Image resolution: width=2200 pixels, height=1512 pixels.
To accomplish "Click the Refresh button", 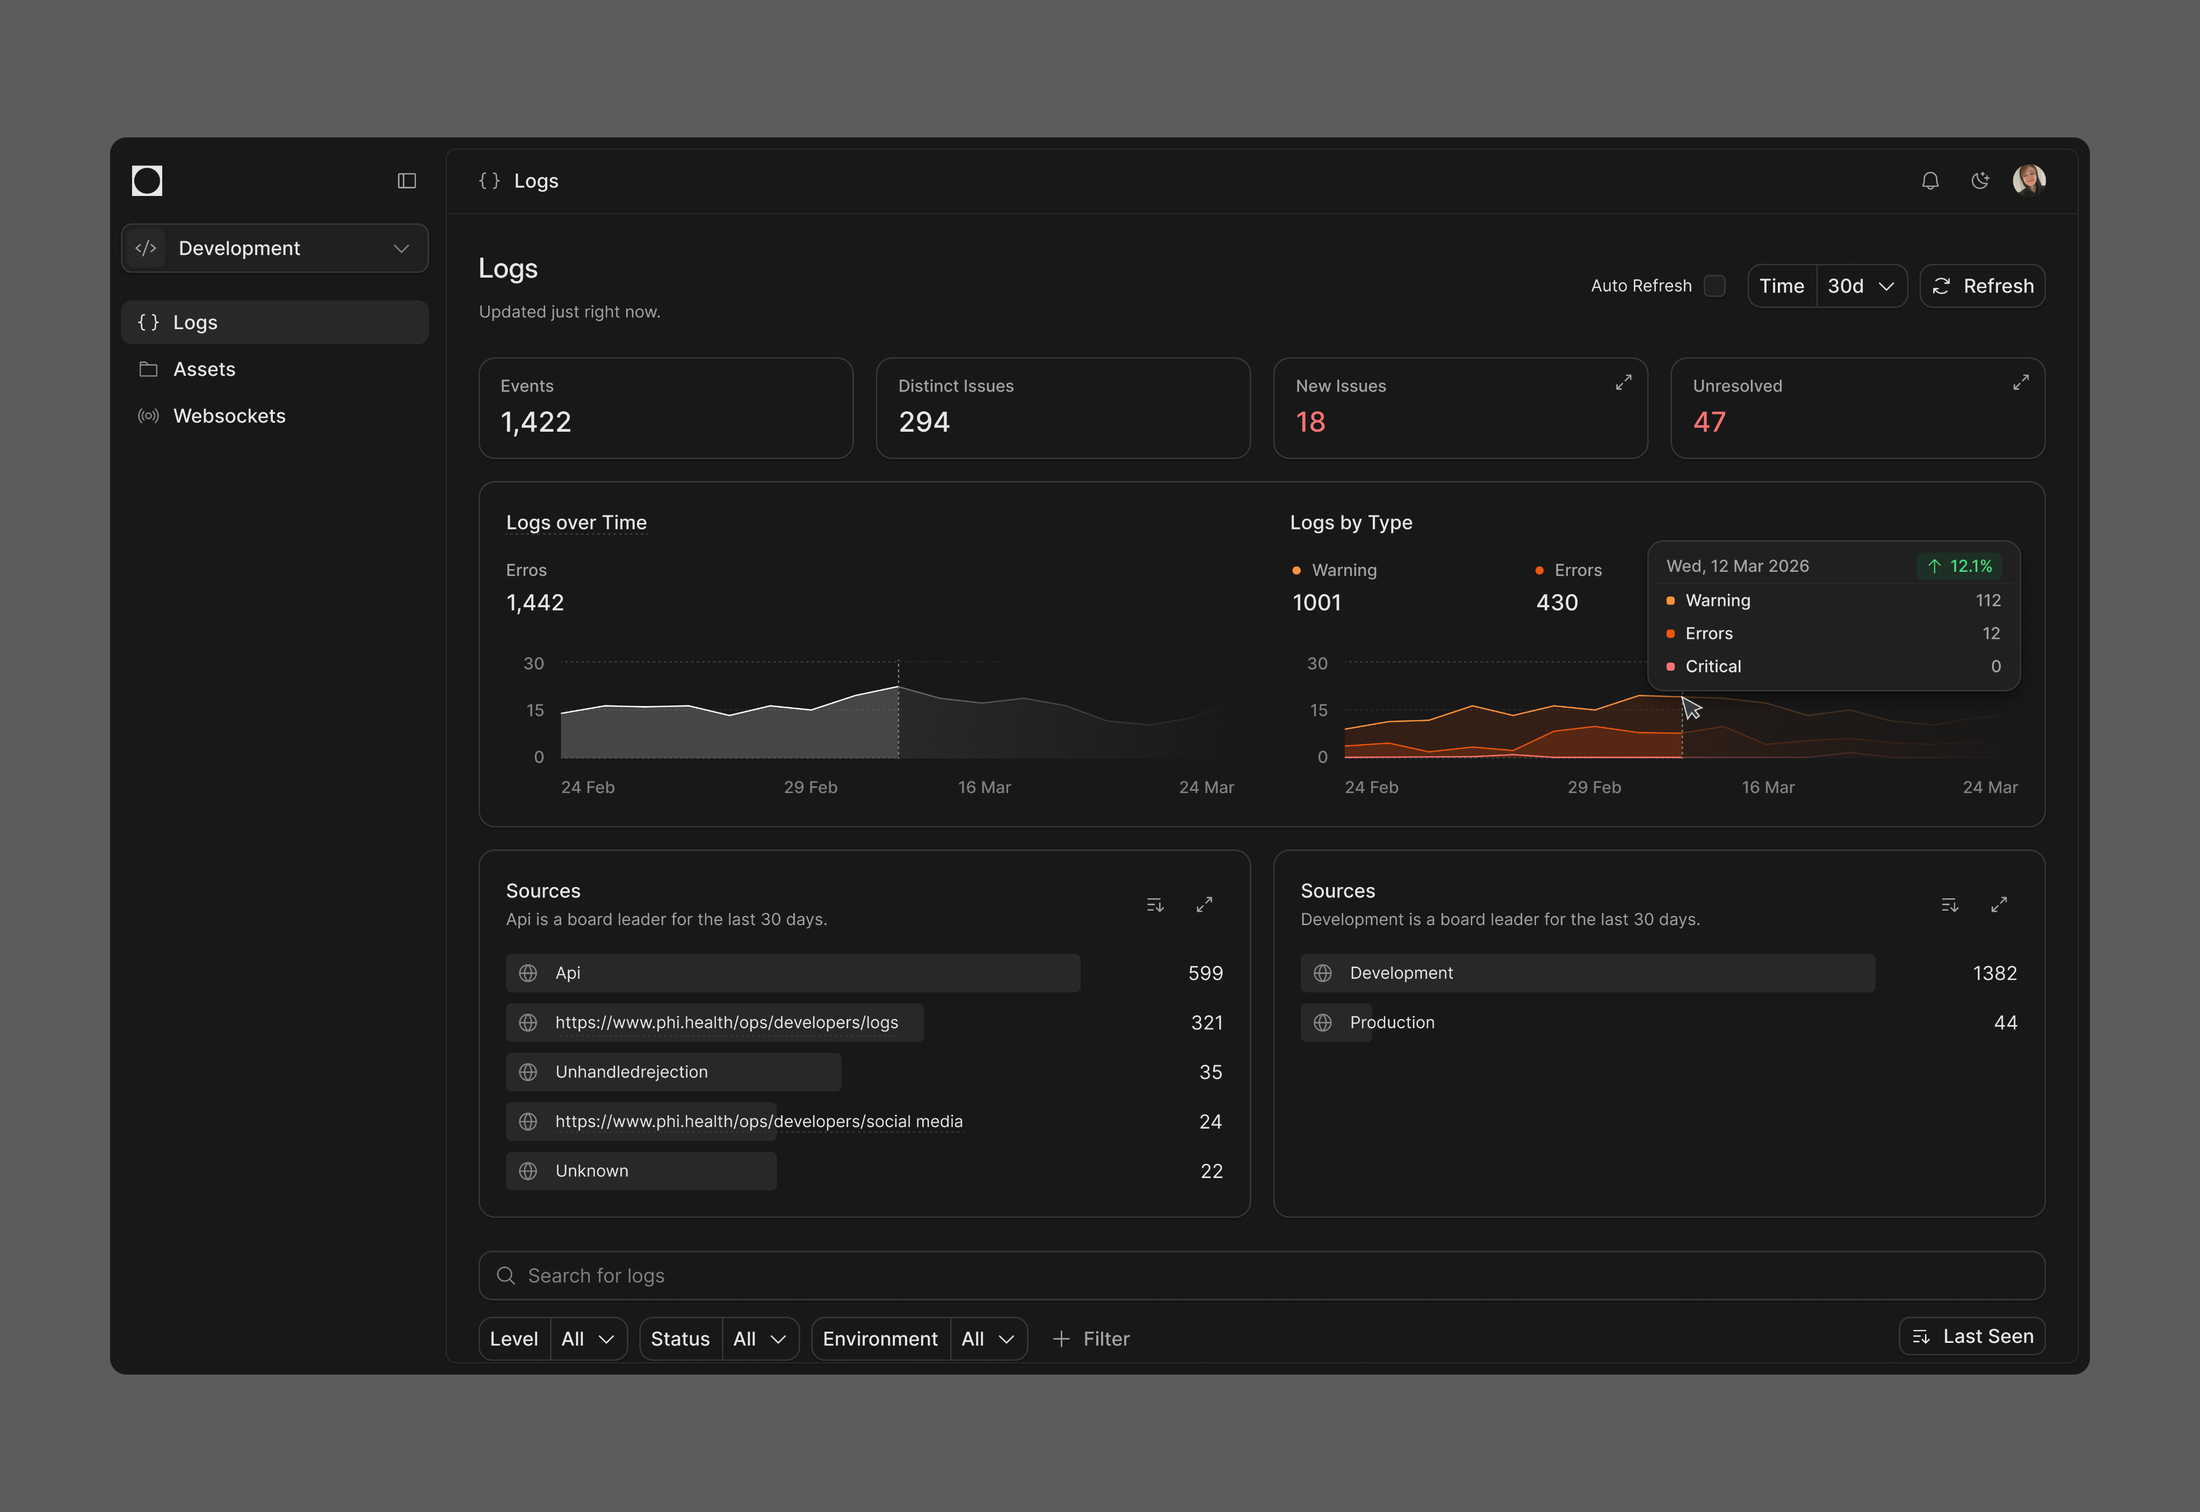I will point(1982,286).
